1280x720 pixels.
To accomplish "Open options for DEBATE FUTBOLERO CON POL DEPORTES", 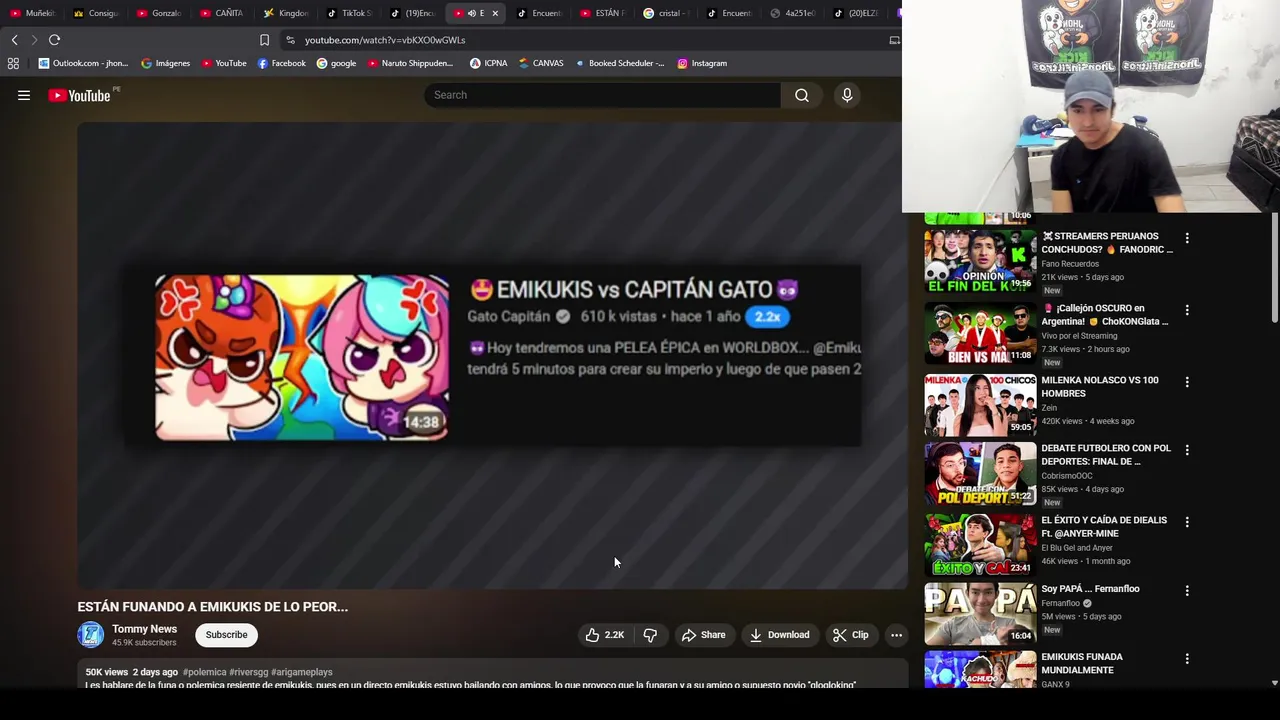I will coord(1187,450).
